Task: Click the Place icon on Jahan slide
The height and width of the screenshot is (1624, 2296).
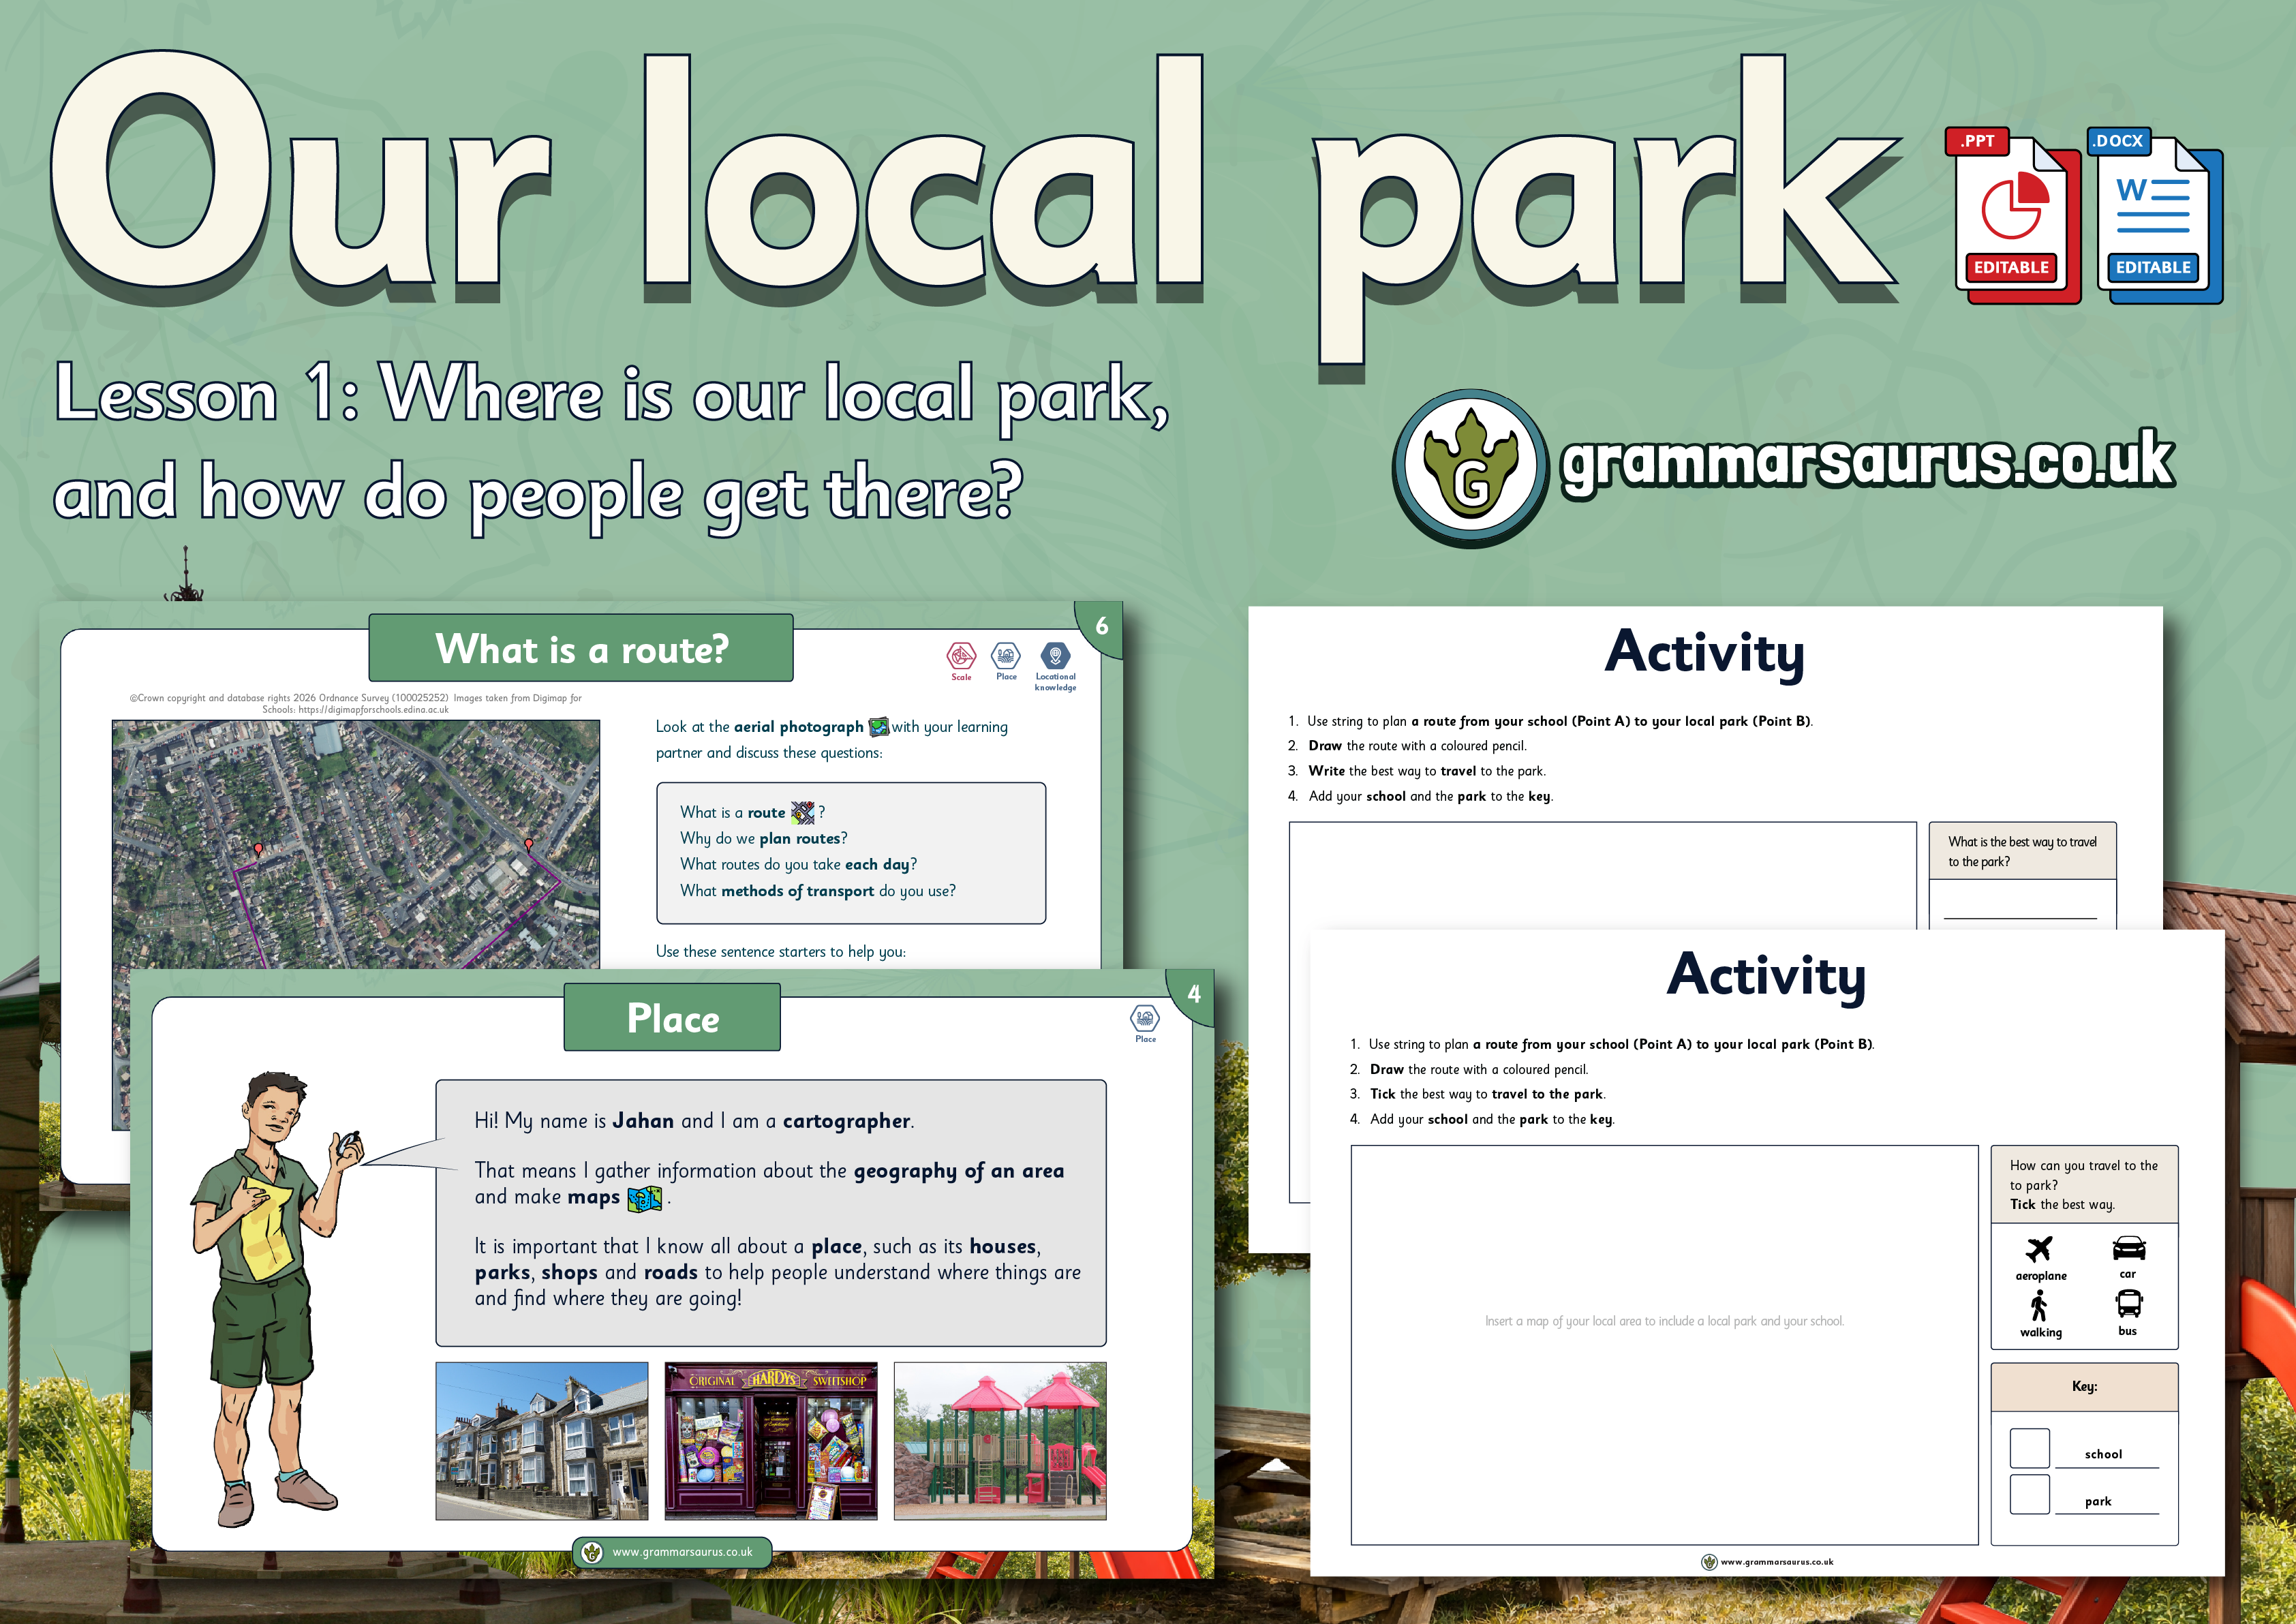Action: coord(1145,1019)
